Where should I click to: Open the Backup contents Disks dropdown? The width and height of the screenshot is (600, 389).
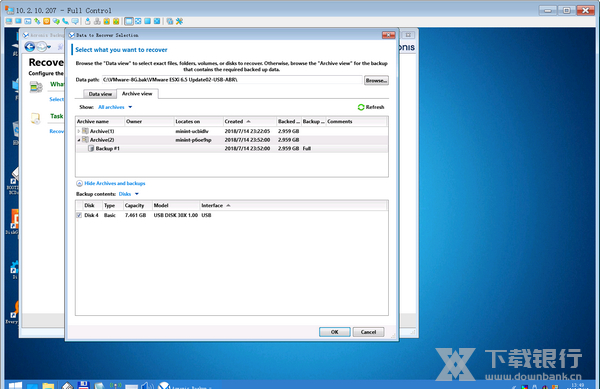point(129,194)
